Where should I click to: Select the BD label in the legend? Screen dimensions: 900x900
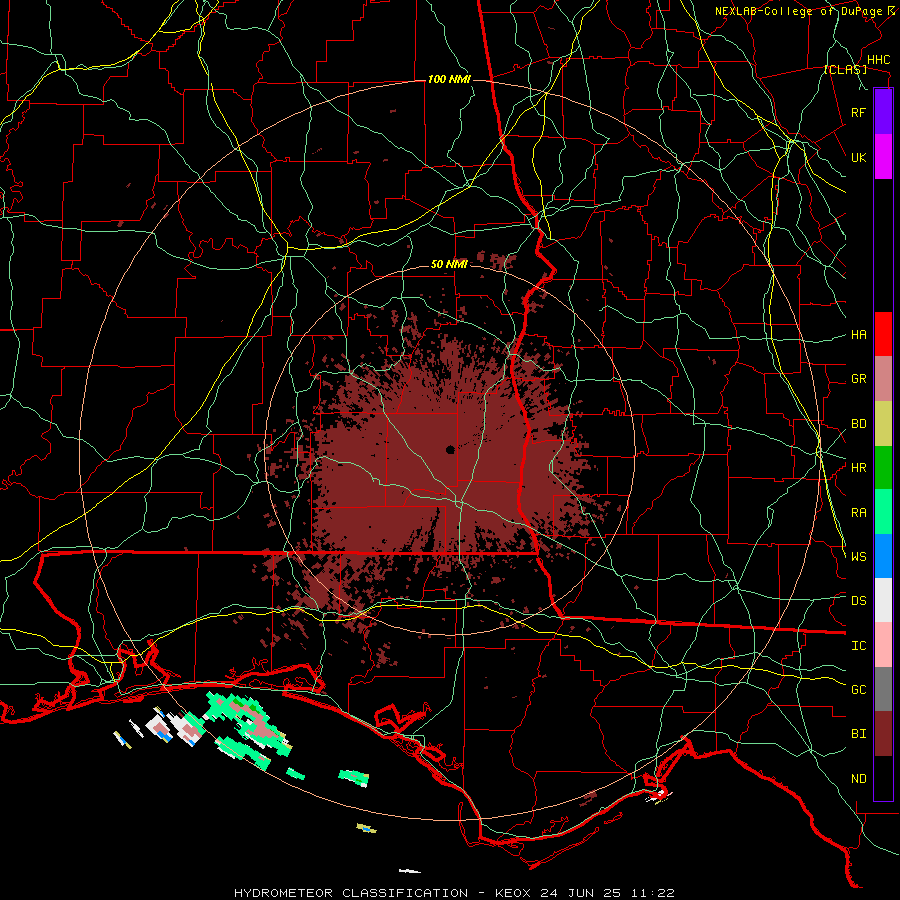(x=858, y=424)
